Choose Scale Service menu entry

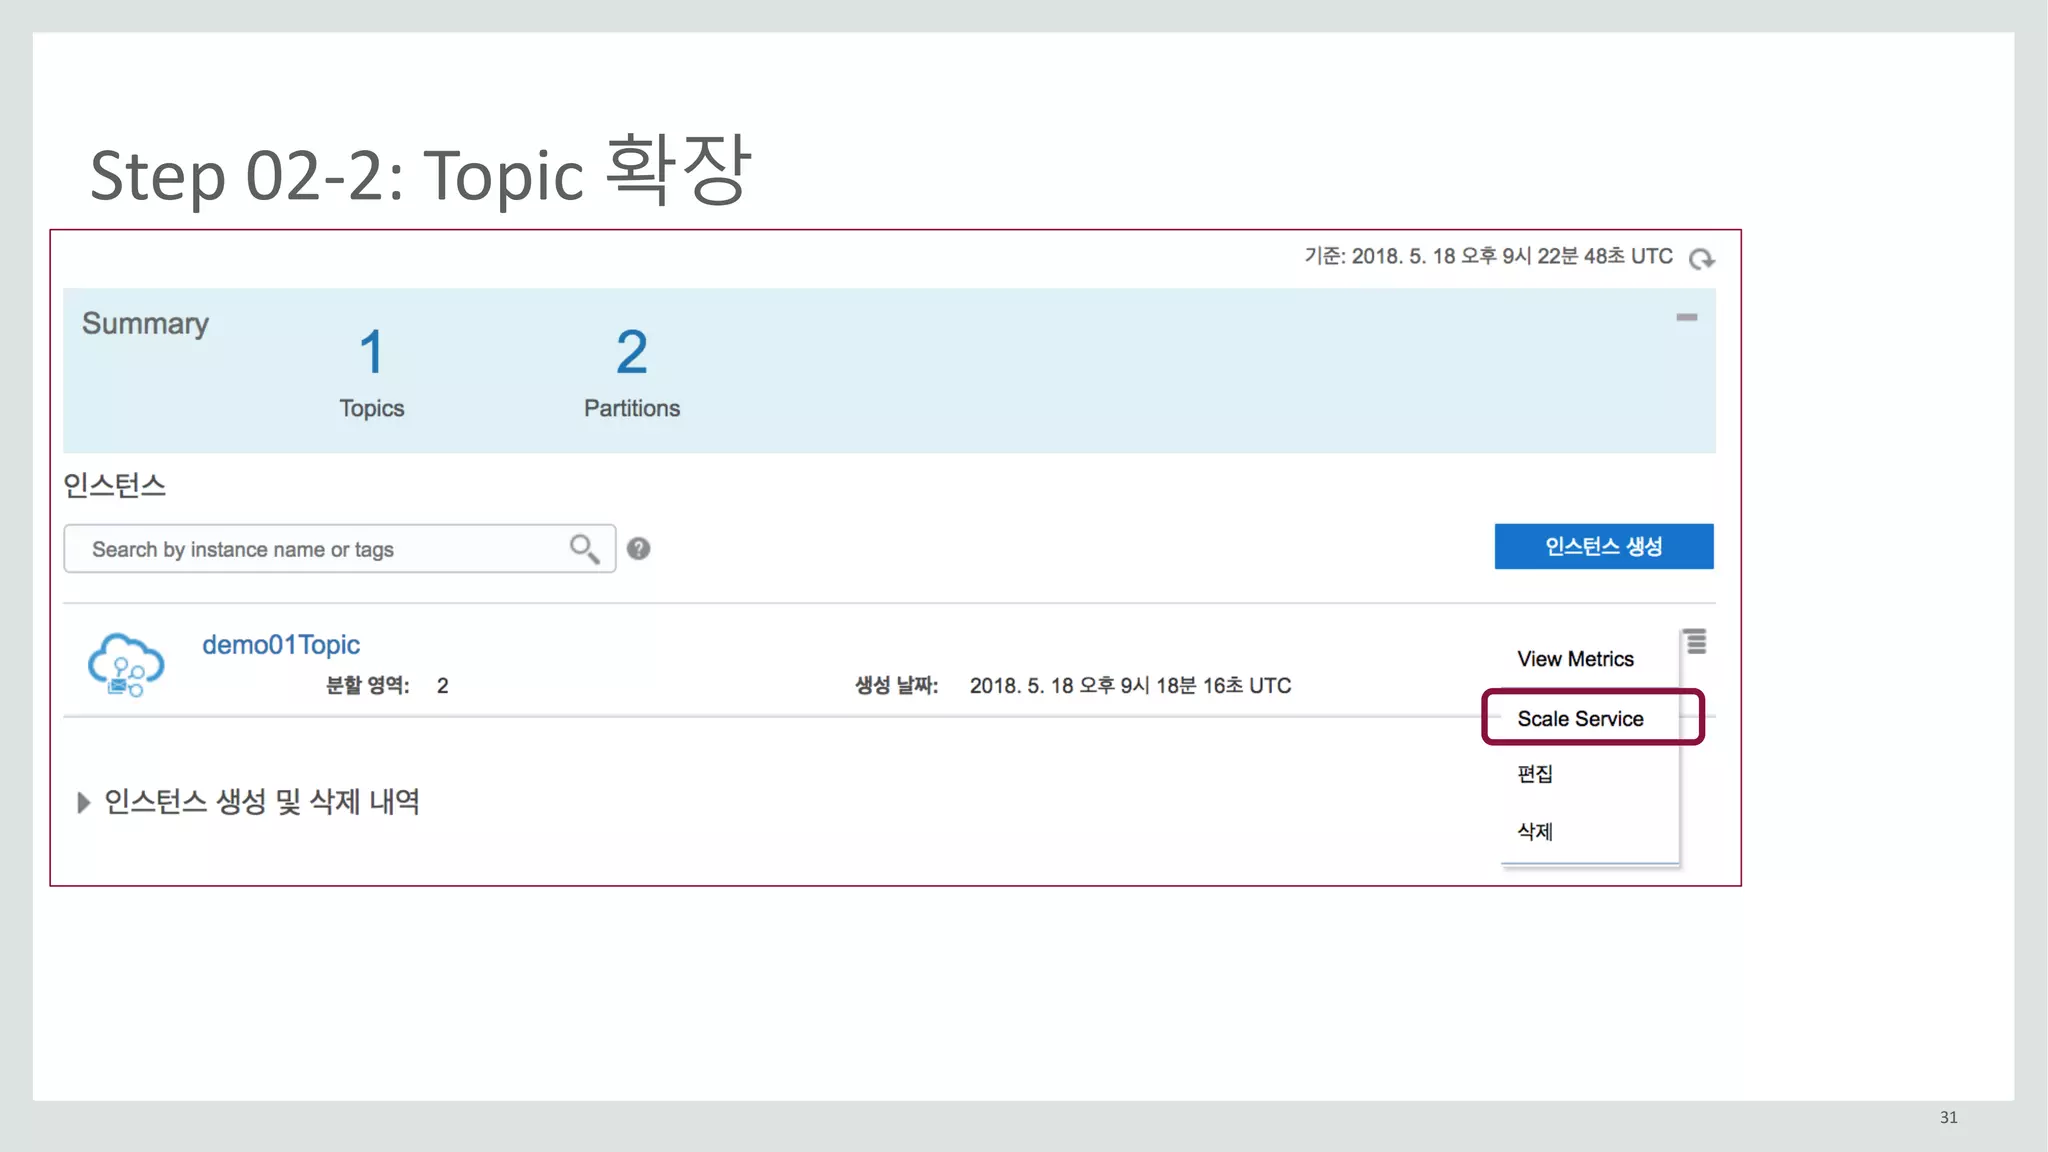pos(1580,719)
